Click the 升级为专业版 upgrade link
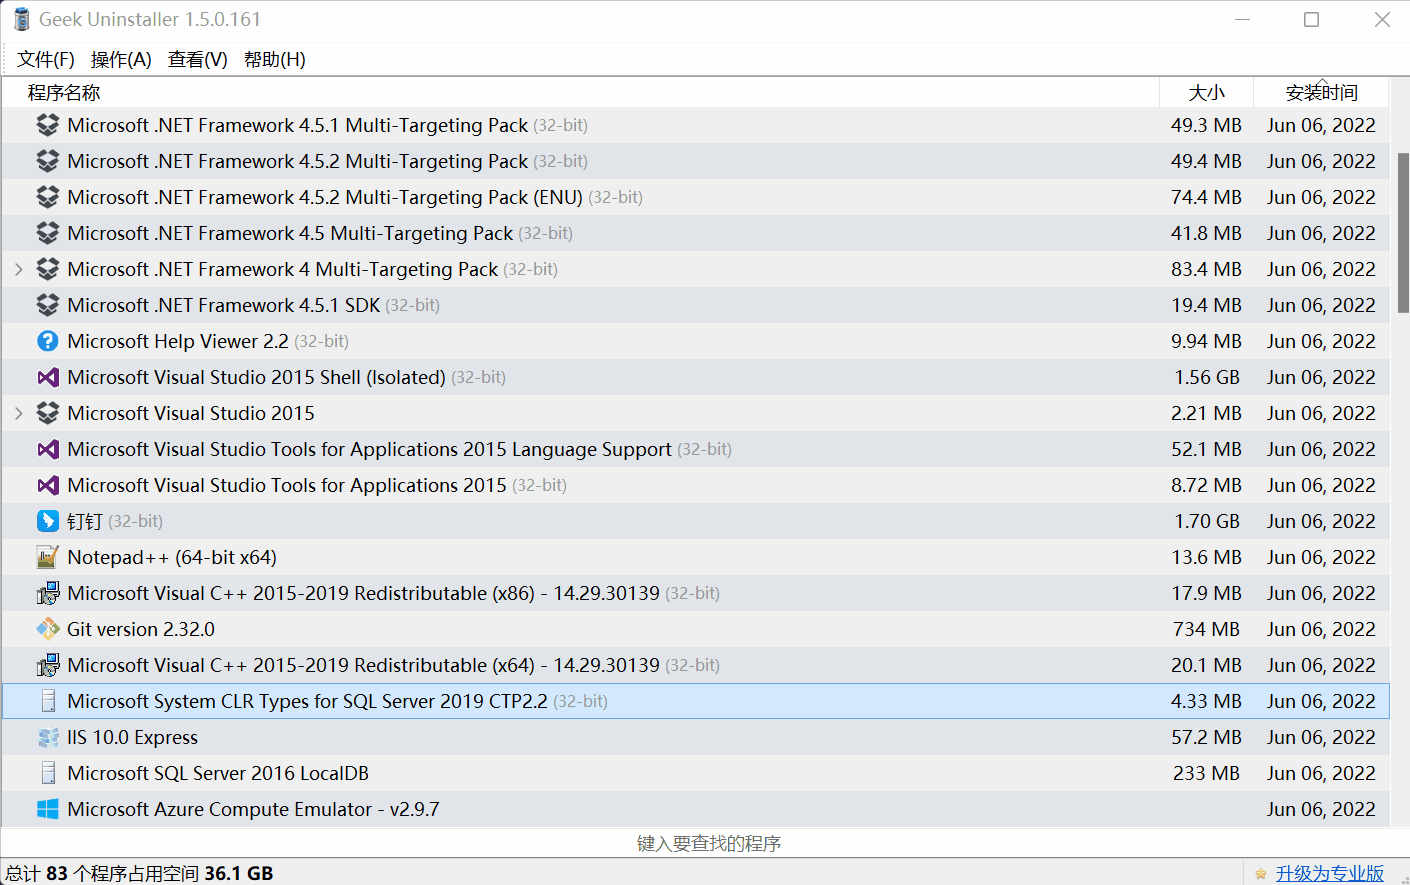1410x885 pixels. (x=1330, y=874)
